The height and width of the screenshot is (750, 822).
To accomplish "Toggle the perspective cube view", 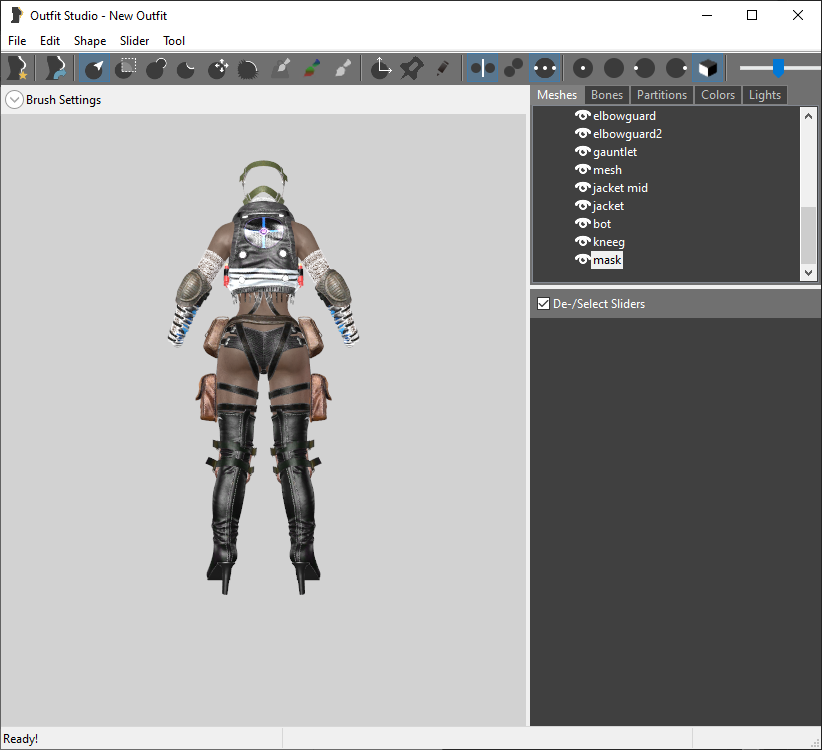I will pos(708,68).
